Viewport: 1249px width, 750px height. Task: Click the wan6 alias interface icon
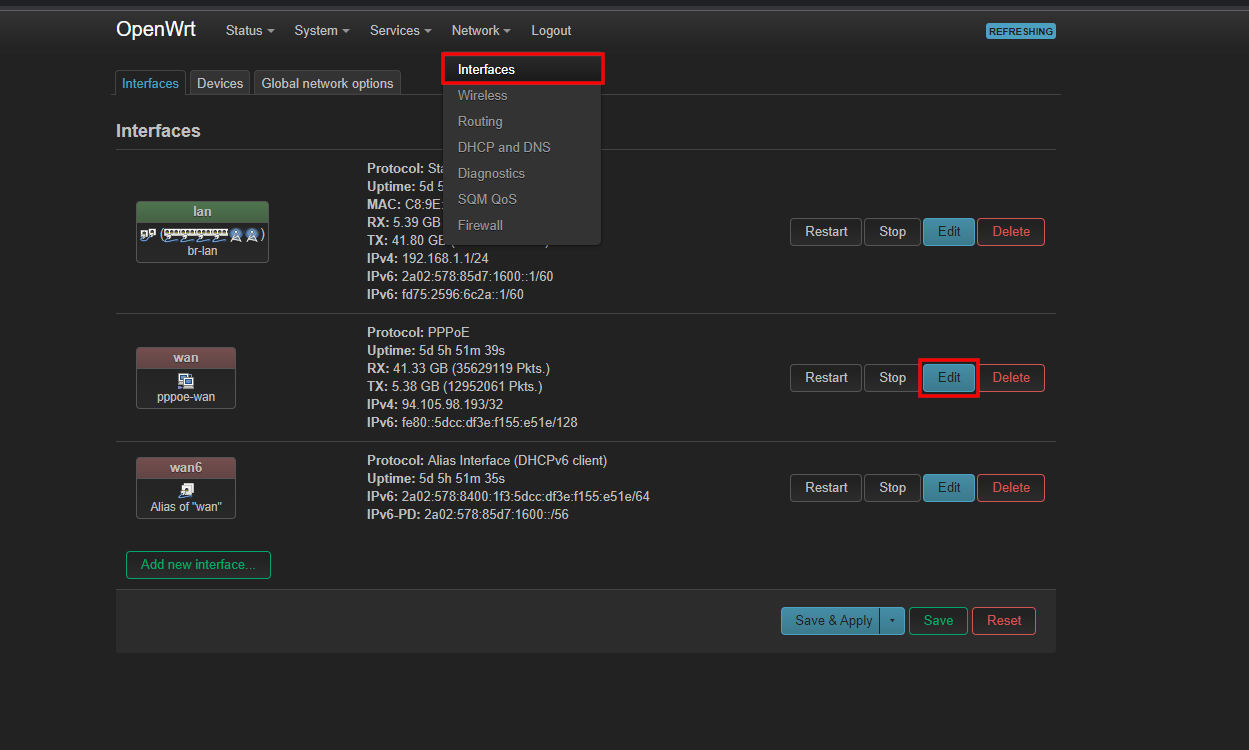click(186, 490)
